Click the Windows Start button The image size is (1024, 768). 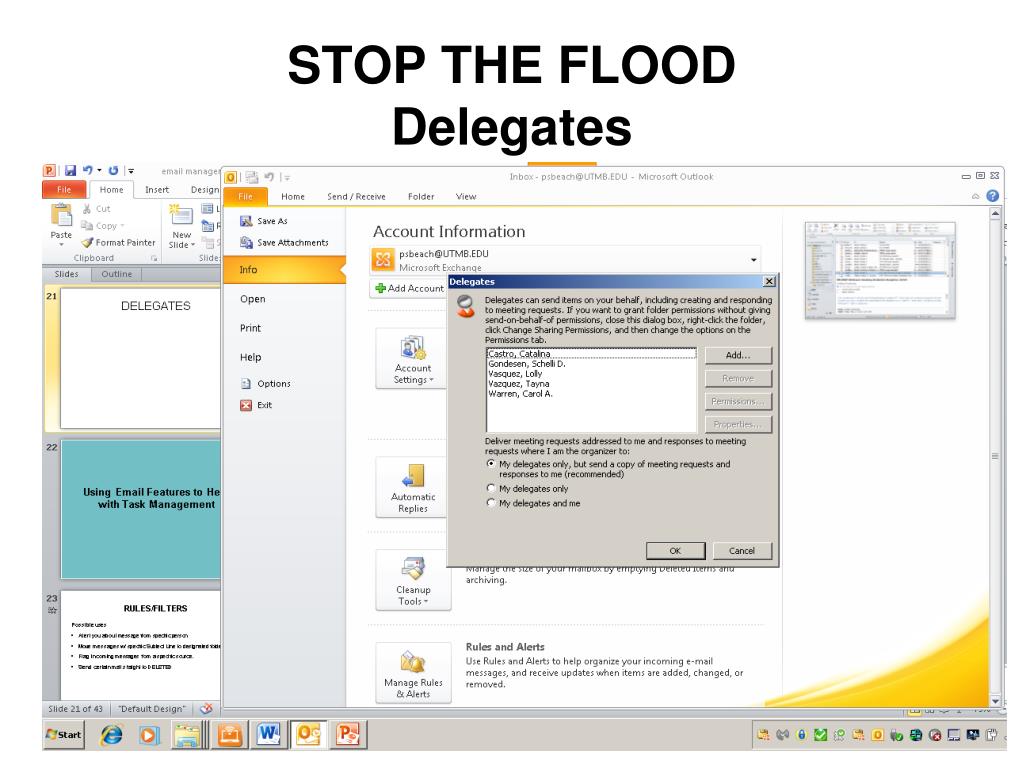[x=64, y=735]
